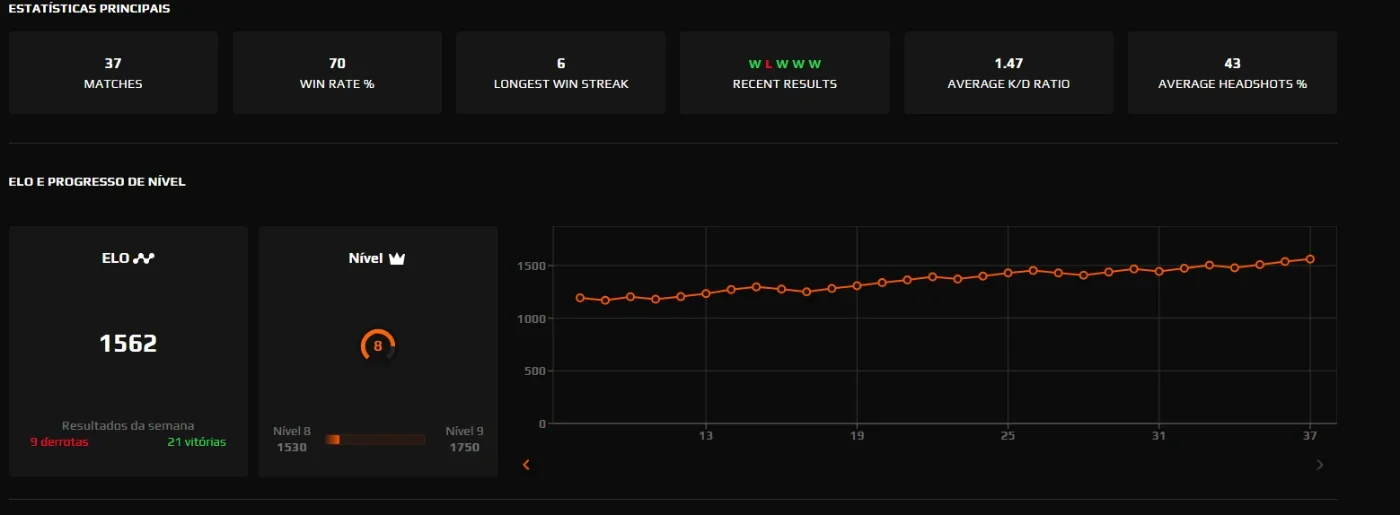The width and height of the screenshot is (1400, 515).
Task: Click the ELO value 1562
Action: click(x=128, y=344)
